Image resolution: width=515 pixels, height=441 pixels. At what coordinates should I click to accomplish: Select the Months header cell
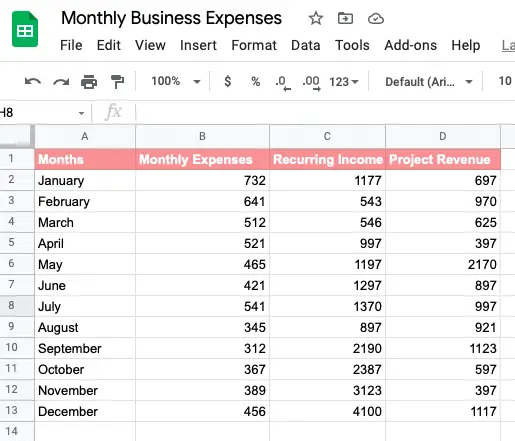click(85, 159)
